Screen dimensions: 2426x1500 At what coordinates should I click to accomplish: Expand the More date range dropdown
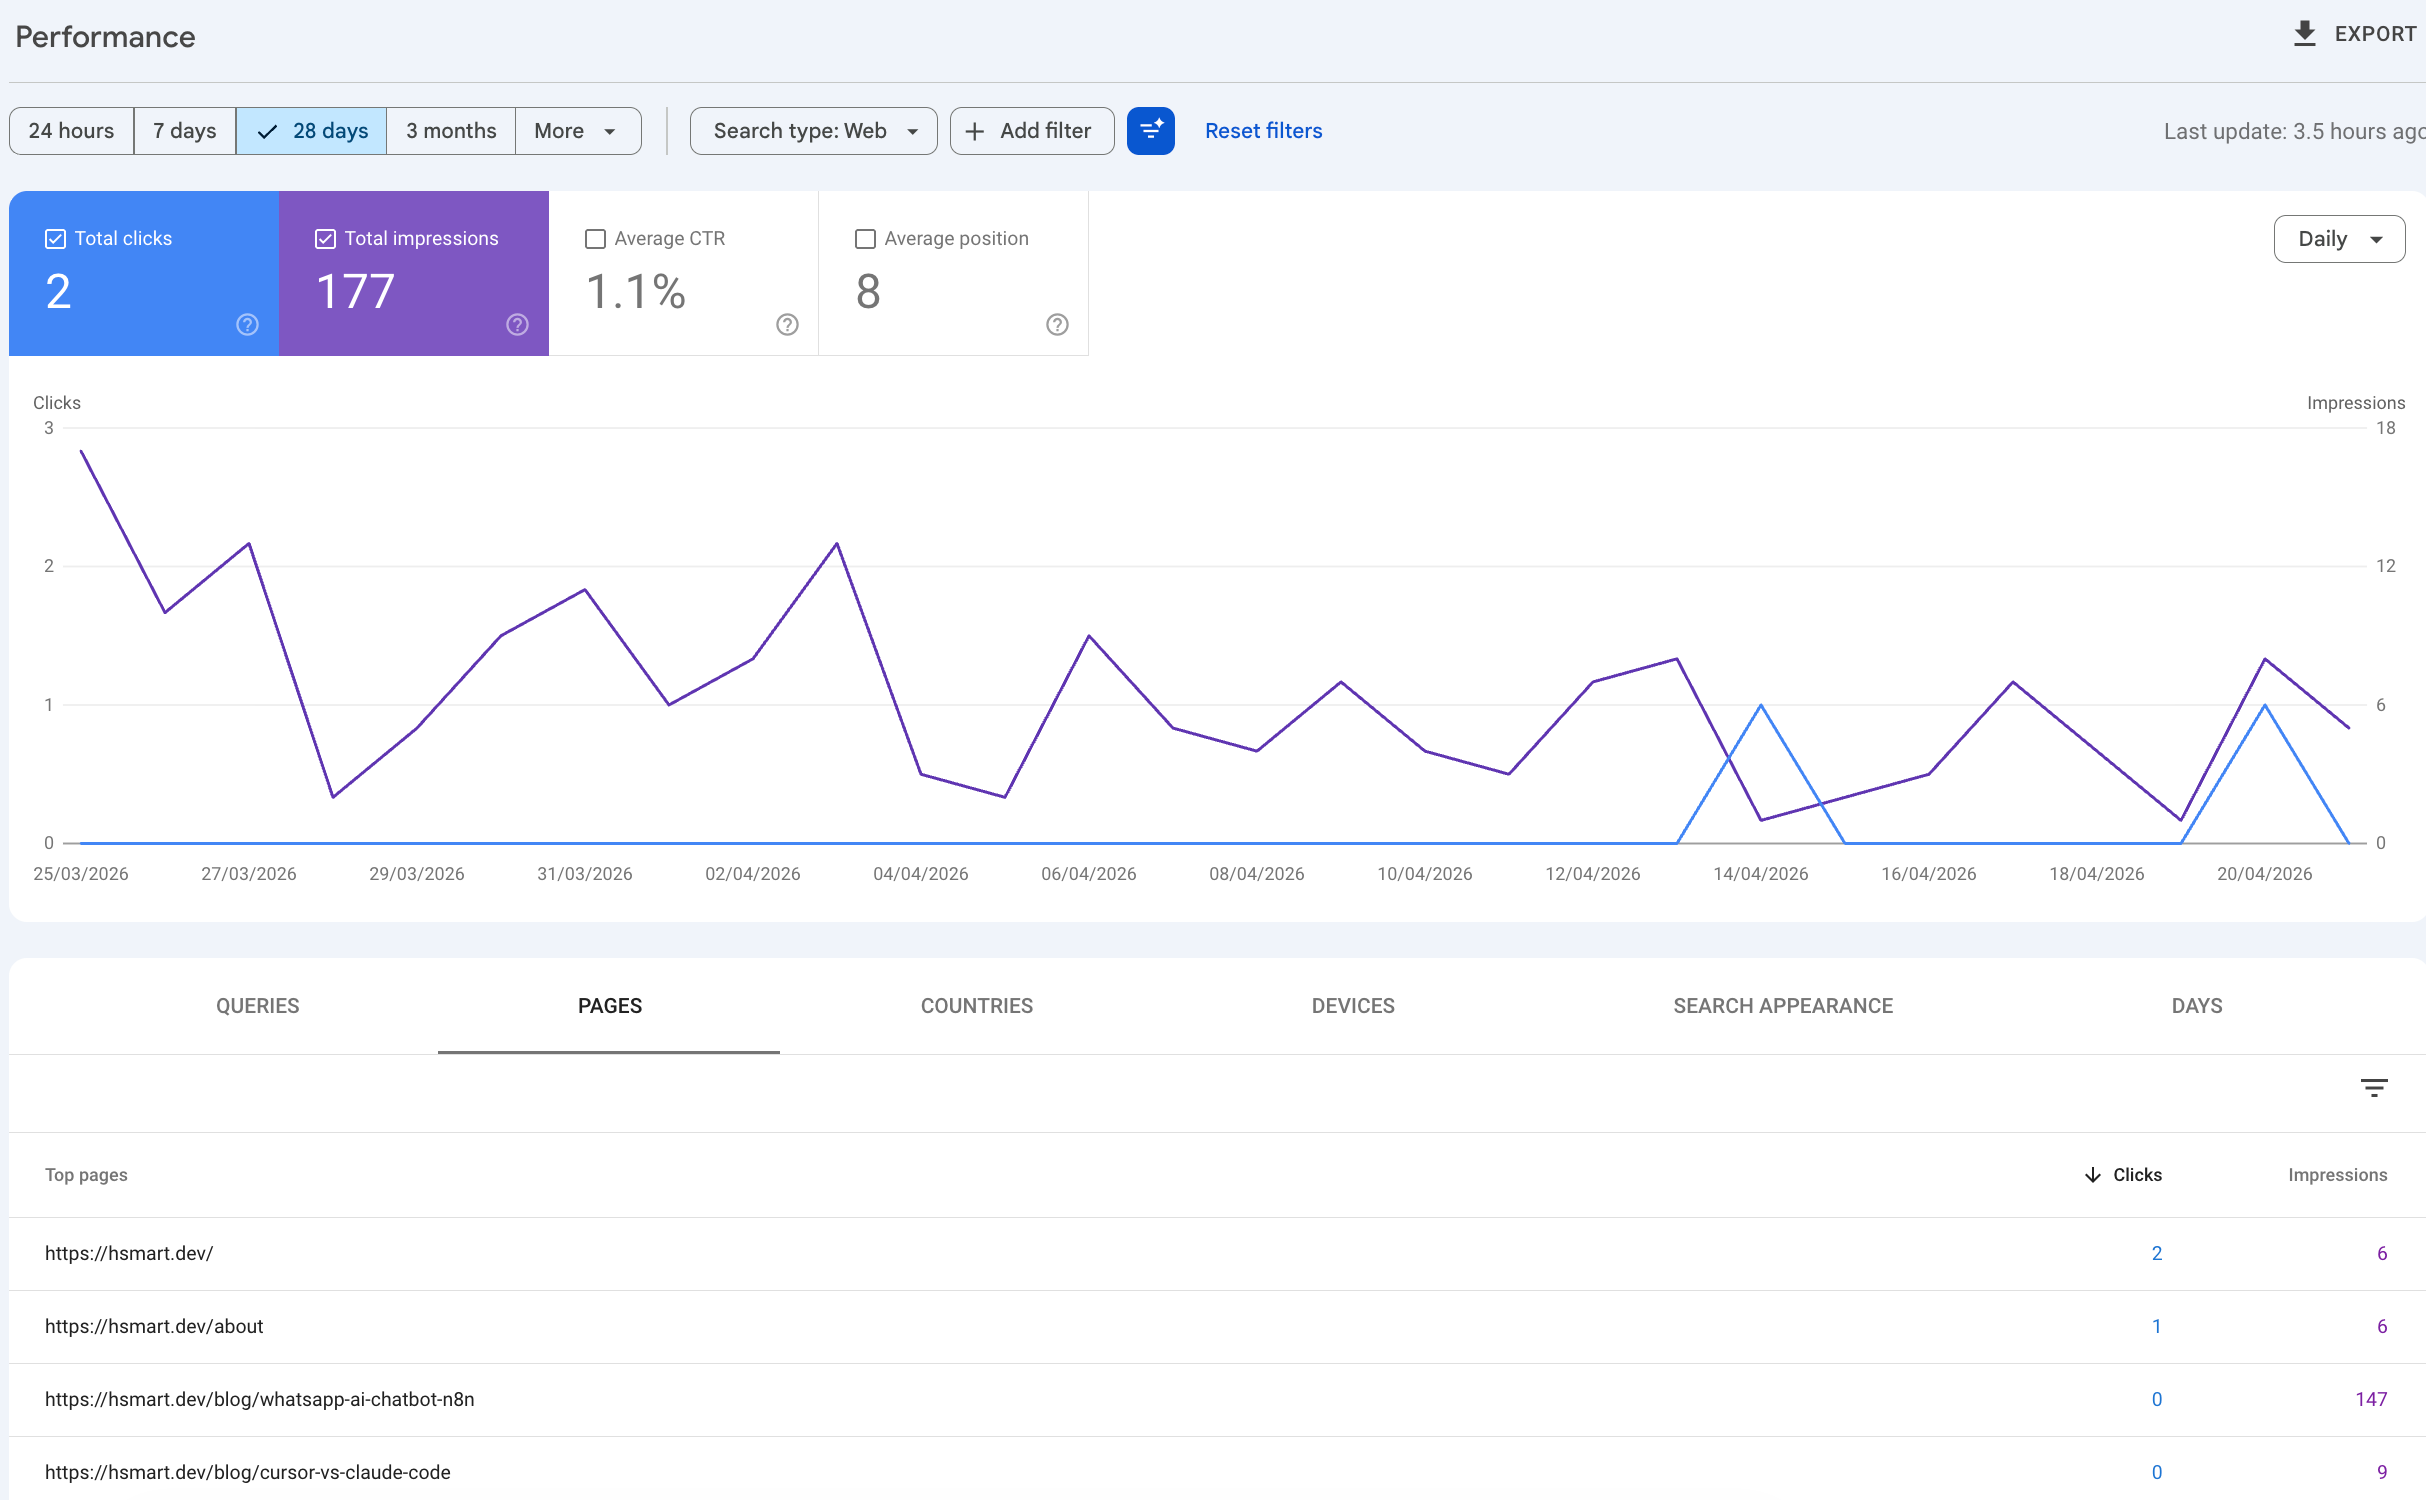577,130
